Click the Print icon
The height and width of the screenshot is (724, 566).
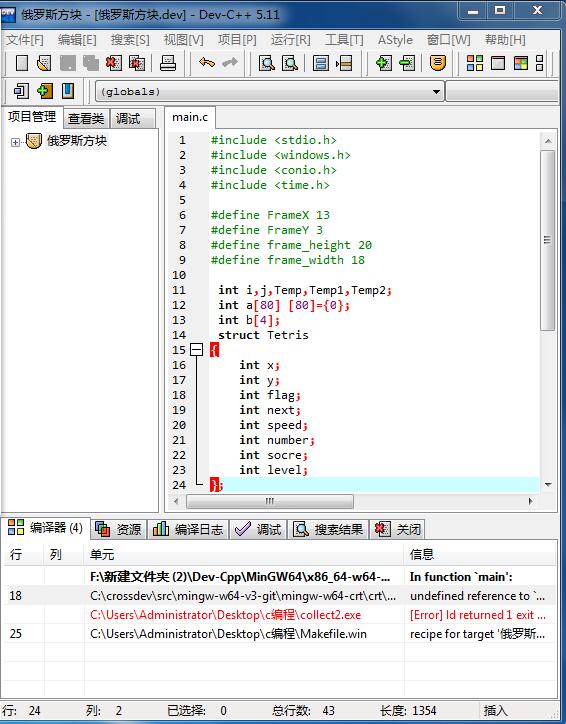[168, 63]
